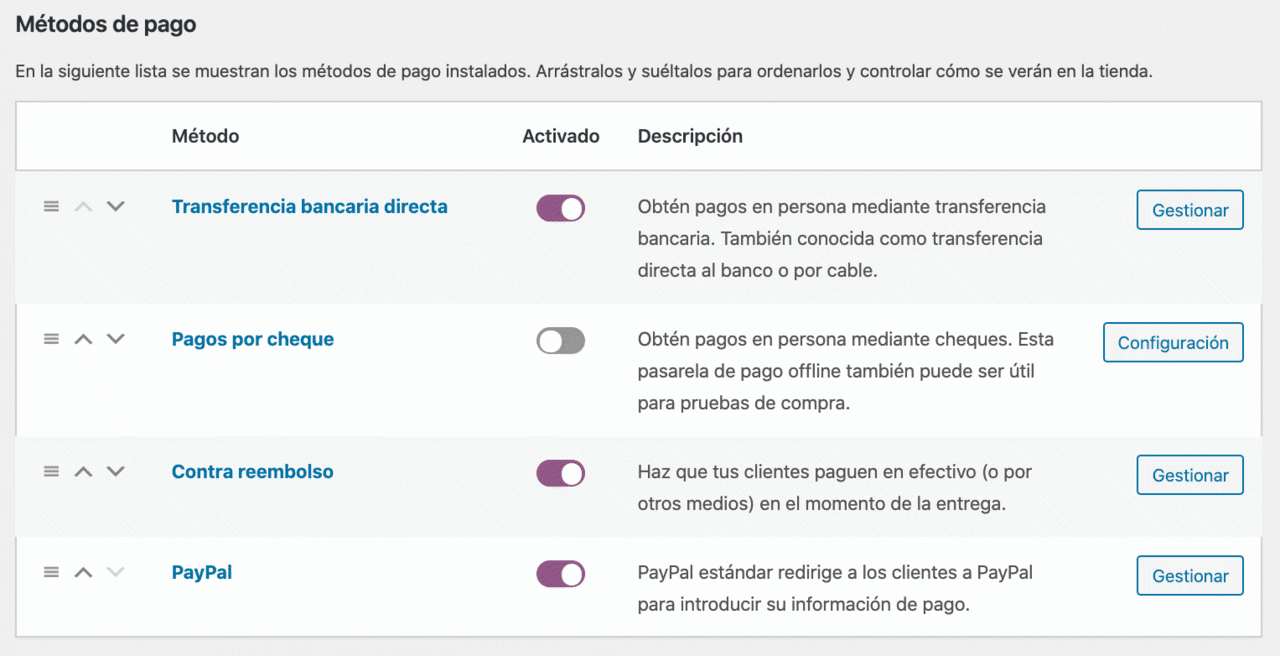This screenshot has height=656, width=1280.
Task: Move Contra reembolso down with arrow
Action: 116,471
